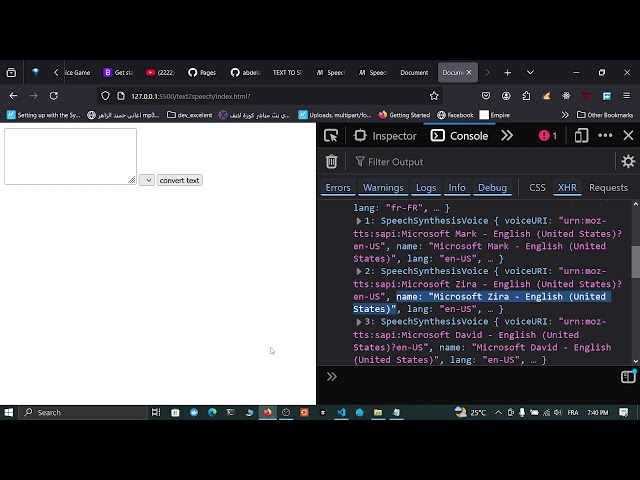640x480 pixels.
Task: Toggle the Requests filter
Action: pyautogui.click(x=608, y=188)
